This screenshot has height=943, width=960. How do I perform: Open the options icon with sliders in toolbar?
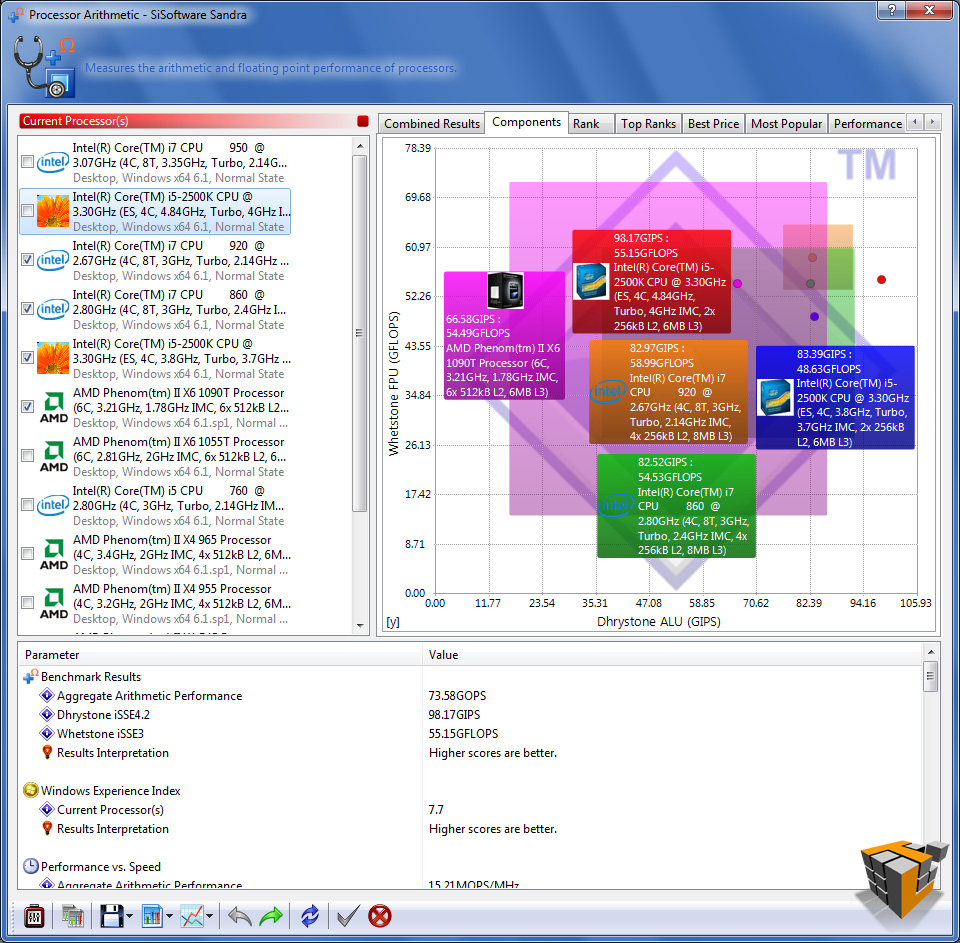tap(34, 916)
